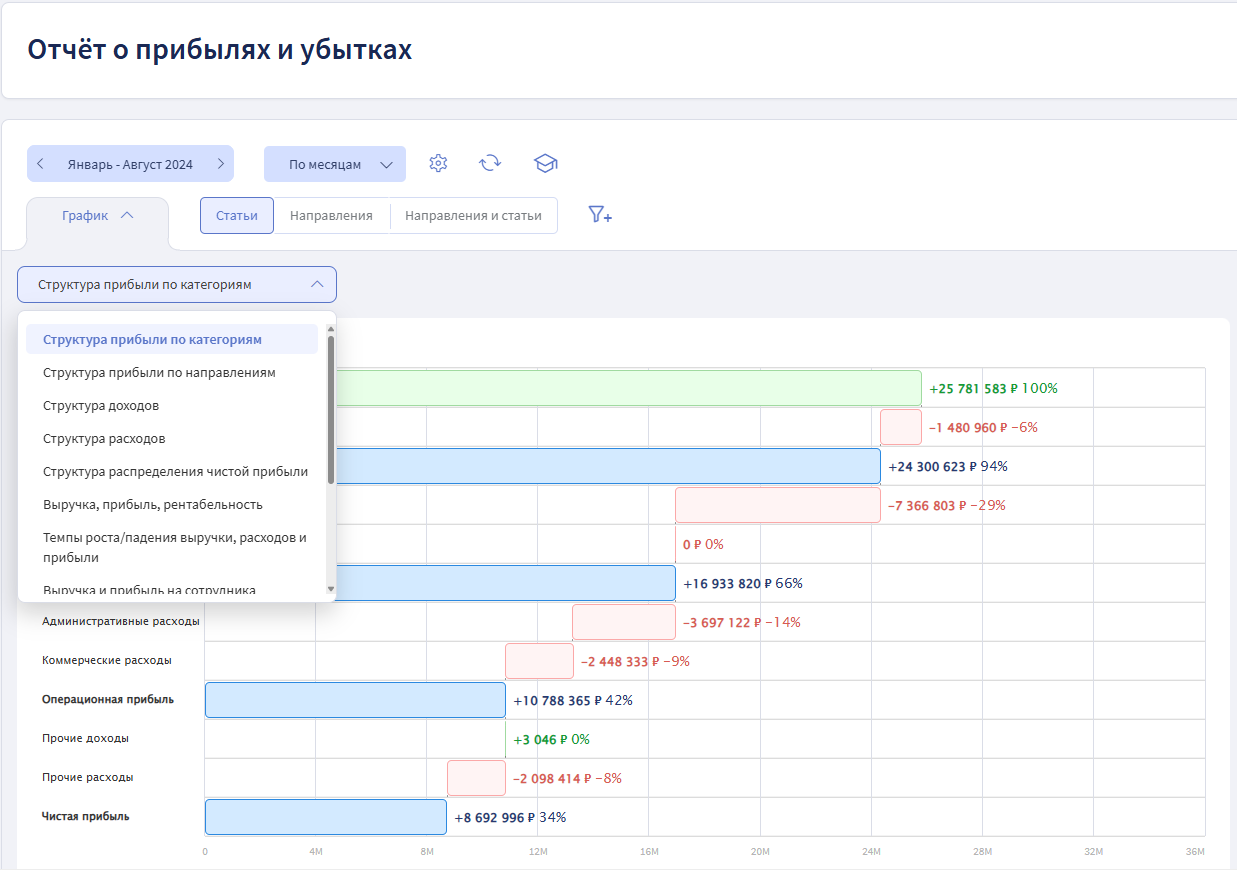Choose Структура расходов from list
The width and height of the screenshot is (1237, 870).
[104, 438]
